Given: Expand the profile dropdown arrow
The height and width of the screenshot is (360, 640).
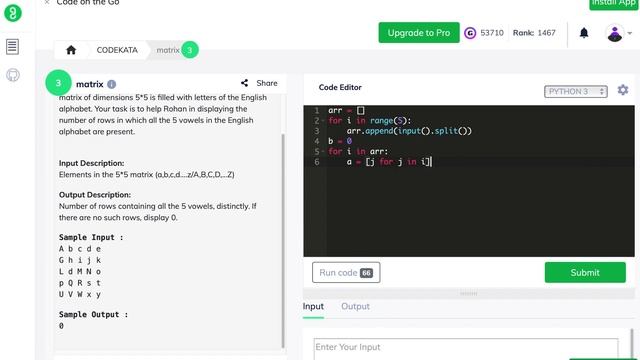Looking at the screenshot, I should (630, 33).
